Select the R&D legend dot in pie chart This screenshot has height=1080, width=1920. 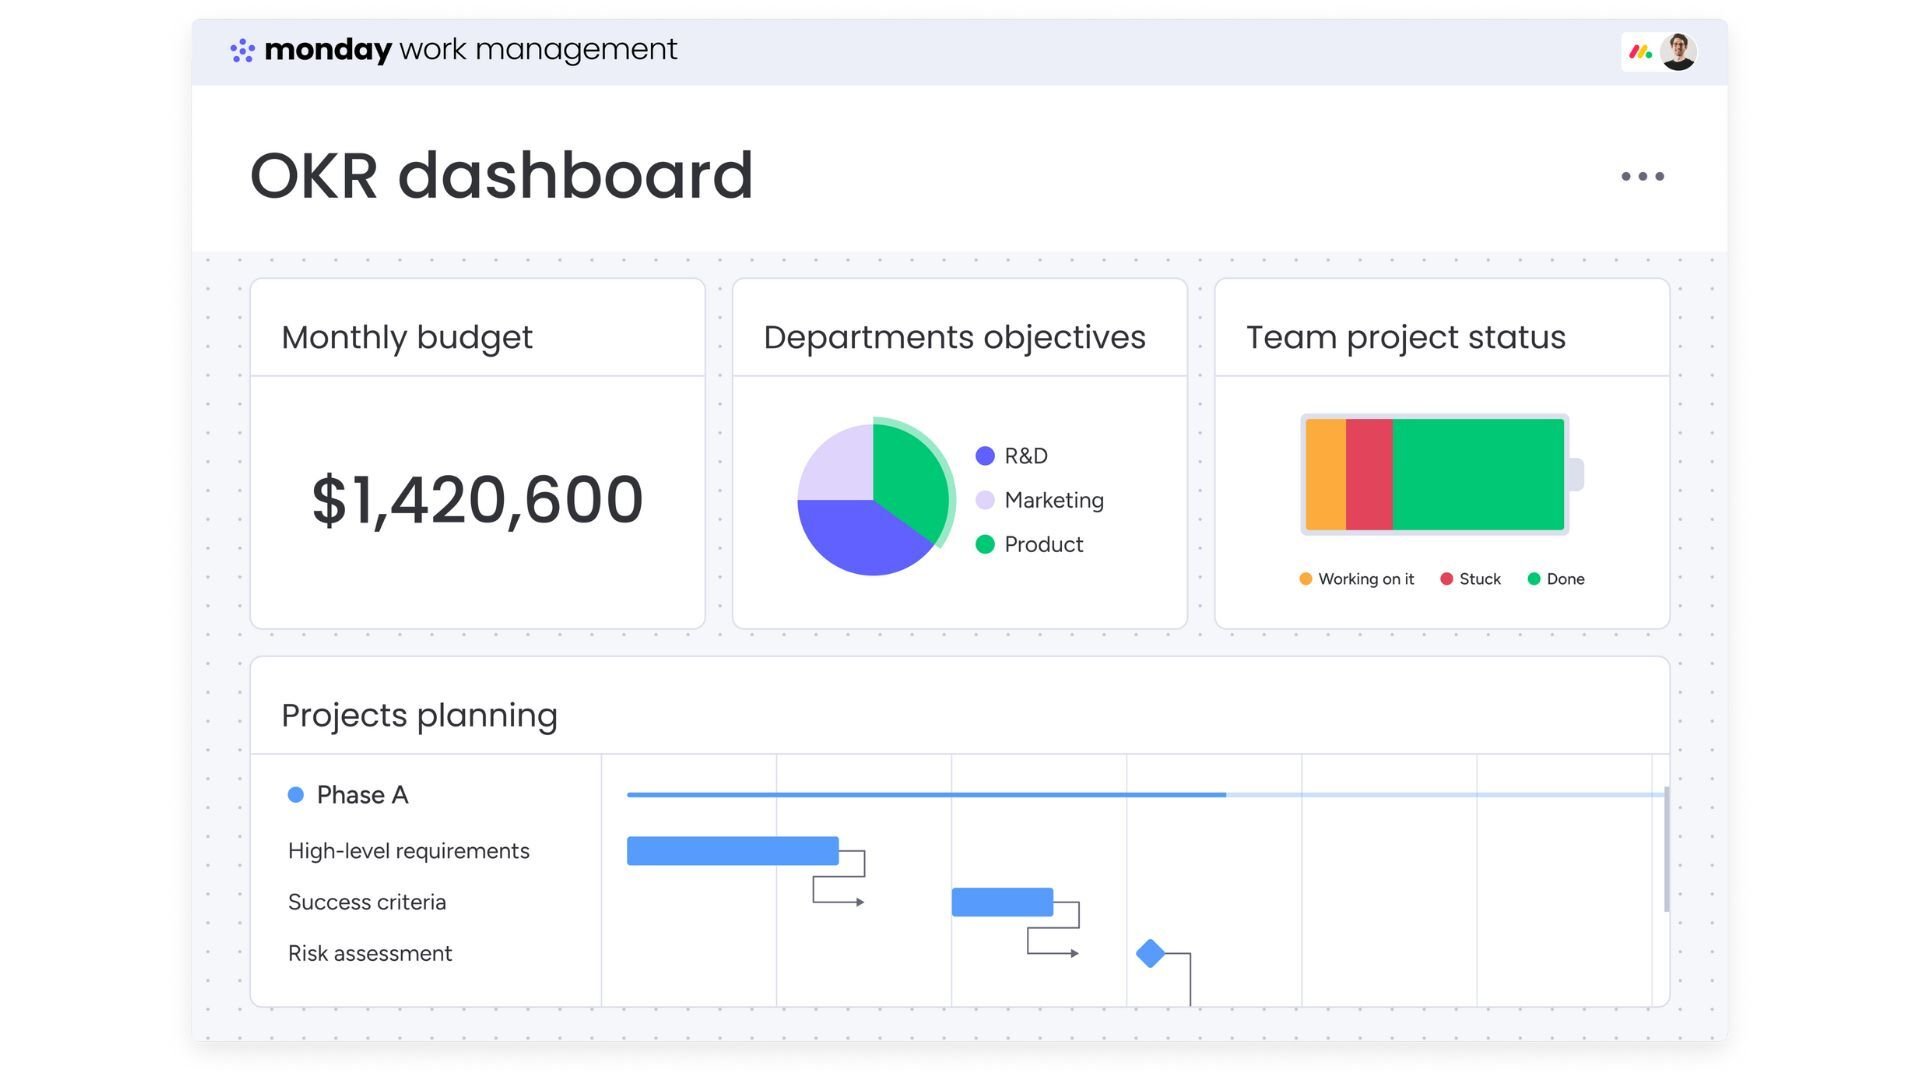click(984, 455)
